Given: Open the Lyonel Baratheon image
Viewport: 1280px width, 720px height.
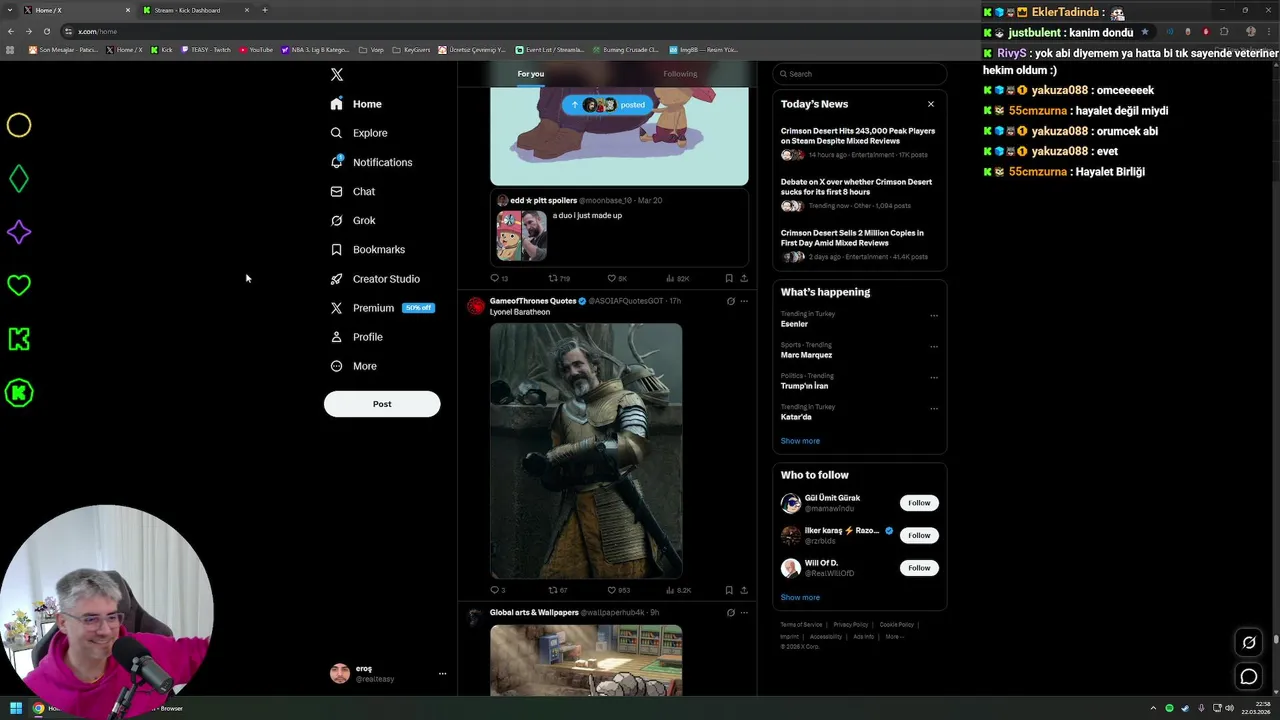Looking at the screenshot, I should (586, 451).
